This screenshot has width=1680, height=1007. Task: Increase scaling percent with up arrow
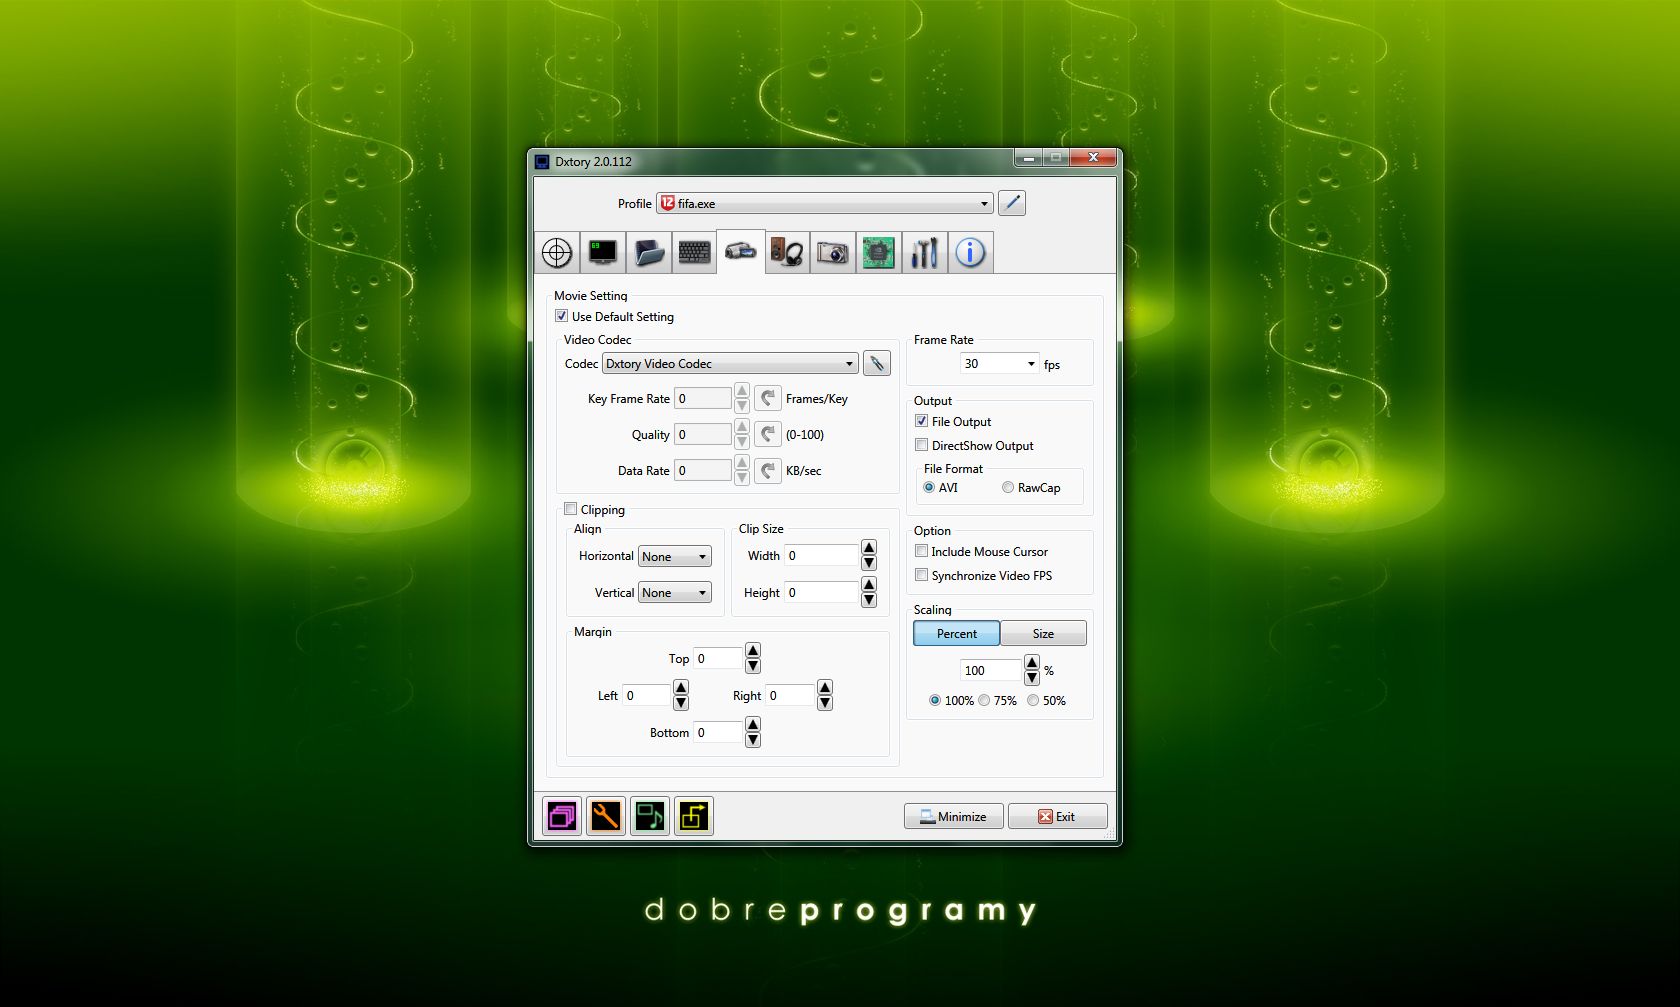click(1032, 663)
